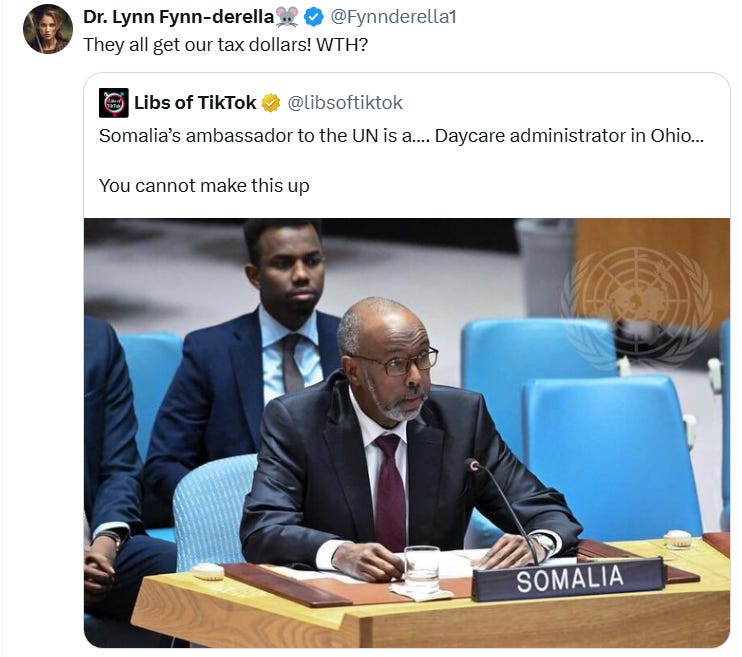Click the maroon tie of the speaker
The width and height of the screenshot is (742, 657).
(x=390, y=492)
